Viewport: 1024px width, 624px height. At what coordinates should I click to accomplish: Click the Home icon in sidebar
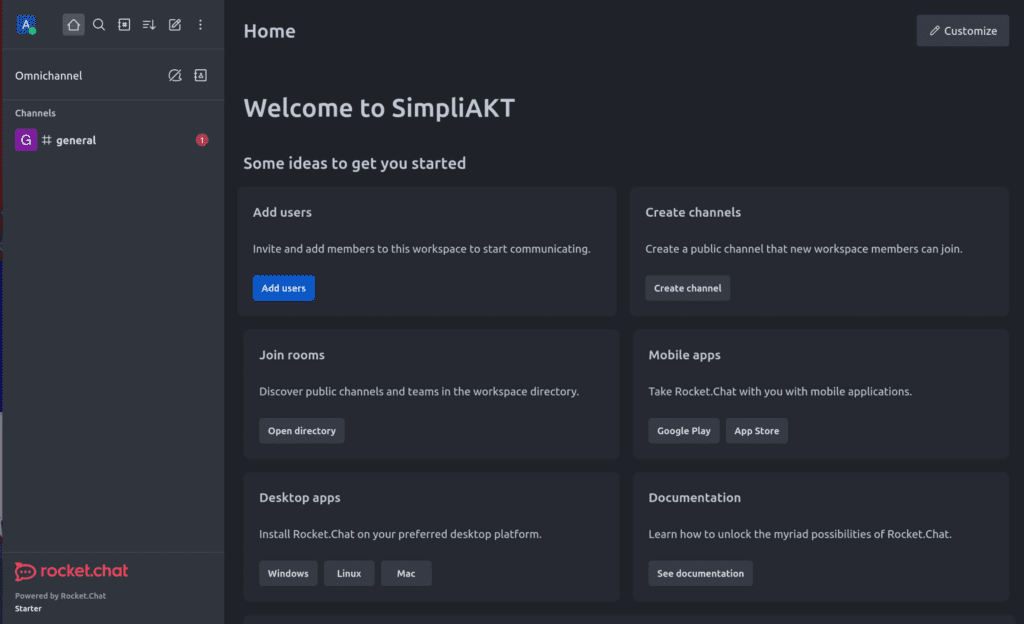point(73,25)
